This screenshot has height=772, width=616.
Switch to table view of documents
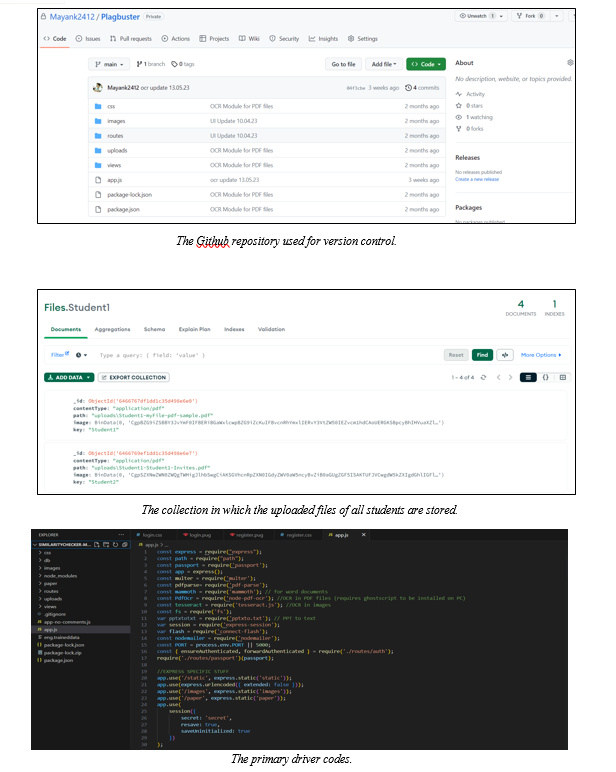562,378
